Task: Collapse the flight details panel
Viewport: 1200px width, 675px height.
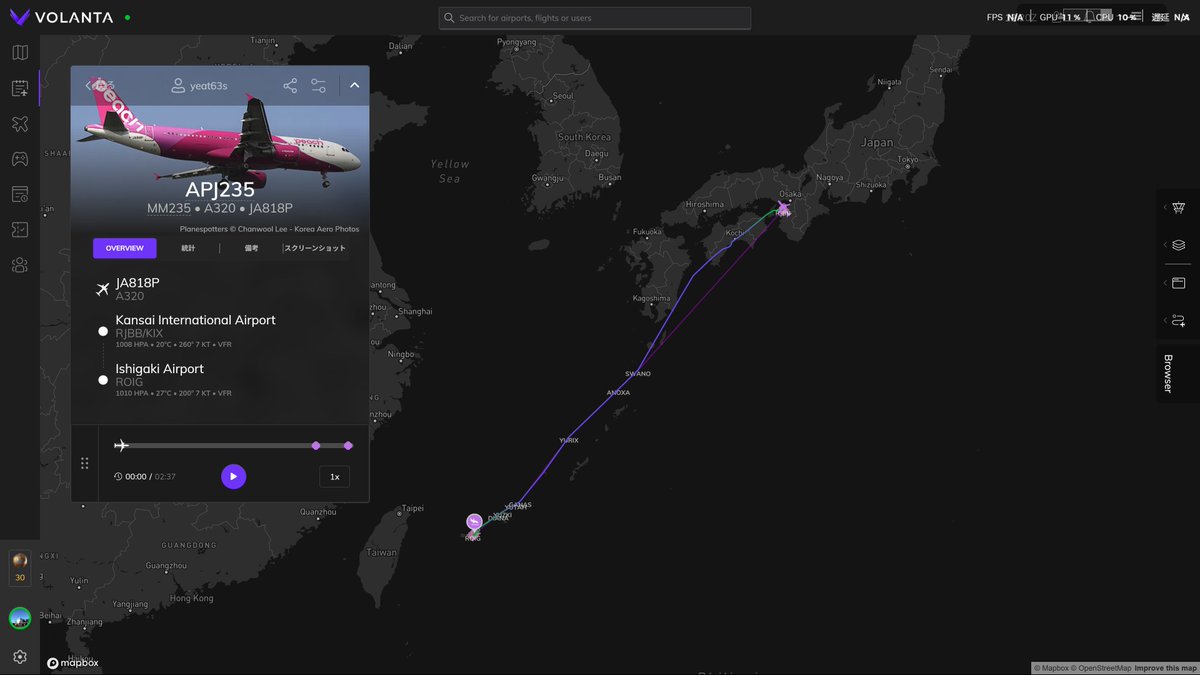Action: tap(354, 86)
